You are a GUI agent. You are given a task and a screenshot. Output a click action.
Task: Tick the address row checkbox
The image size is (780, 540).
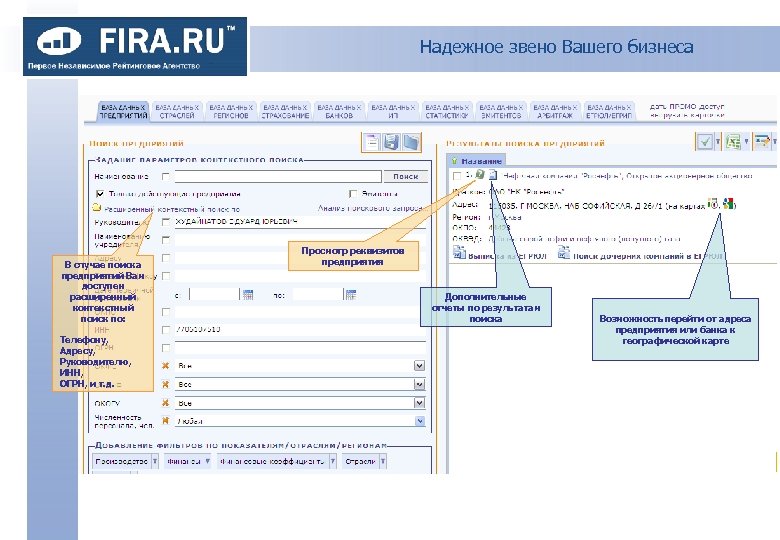click(x=166, y=258)
